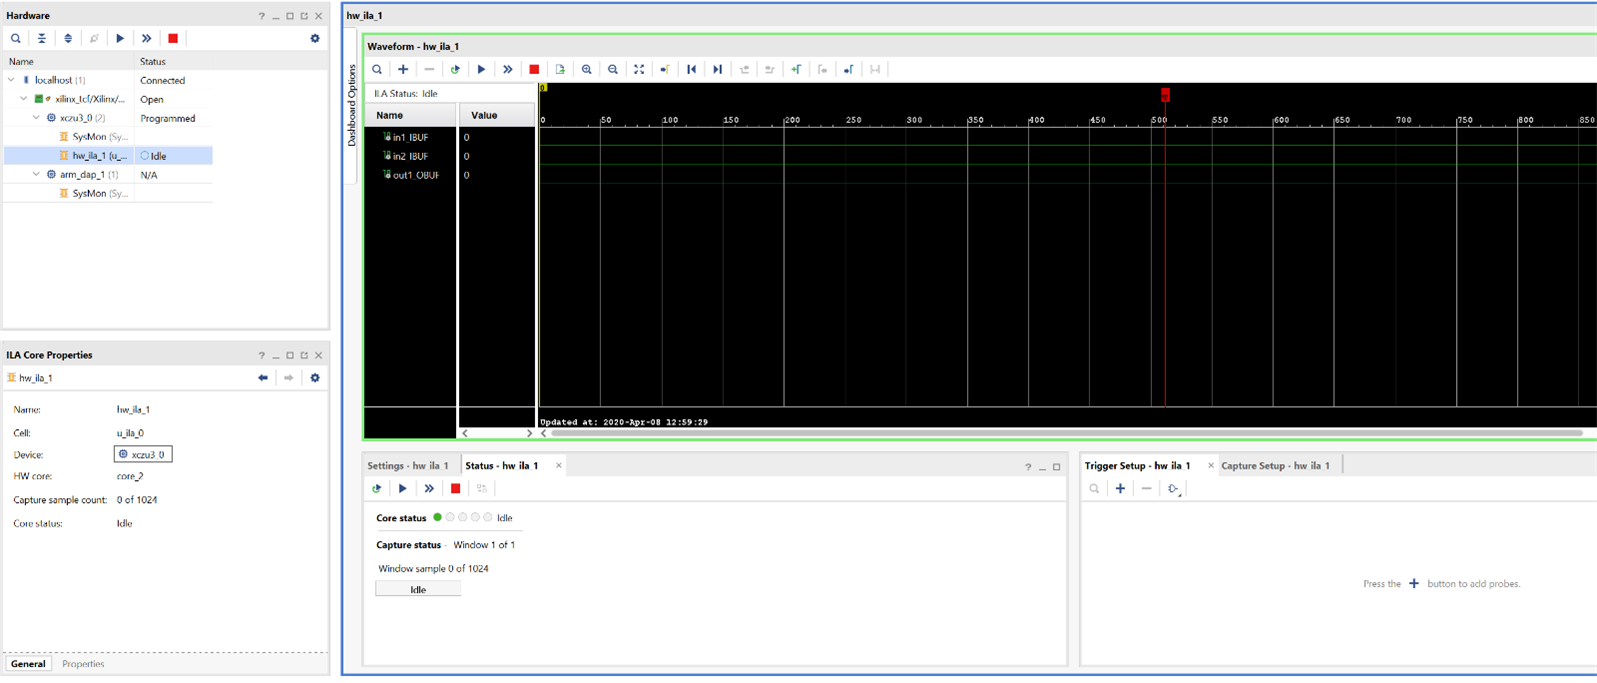Select the out1_OBUF signal row
1597x683 pixels.
pos(415,175)
